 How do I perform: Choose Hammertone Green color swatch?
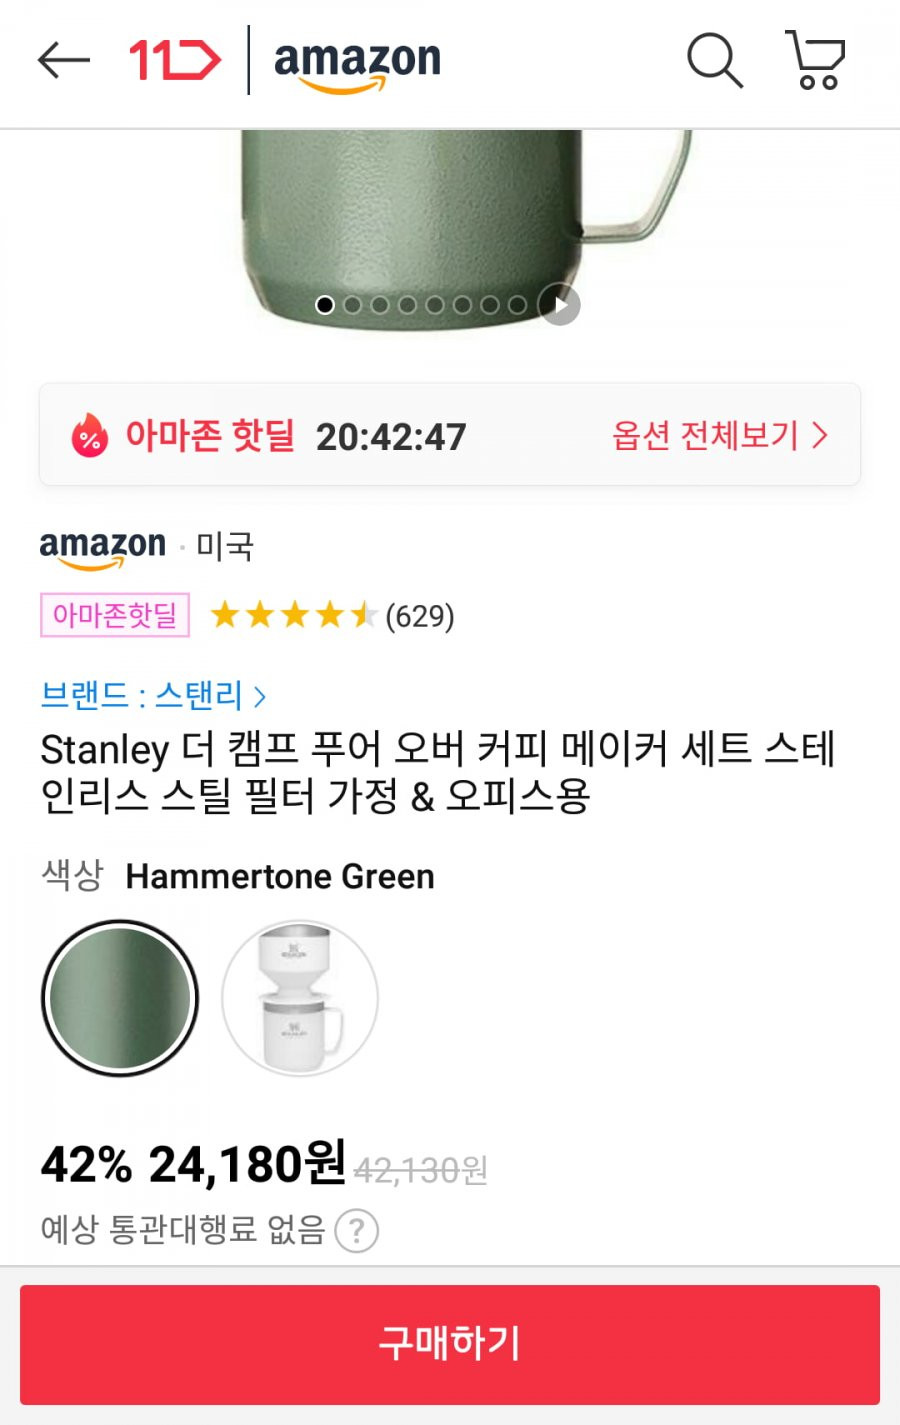click(120, 998)
